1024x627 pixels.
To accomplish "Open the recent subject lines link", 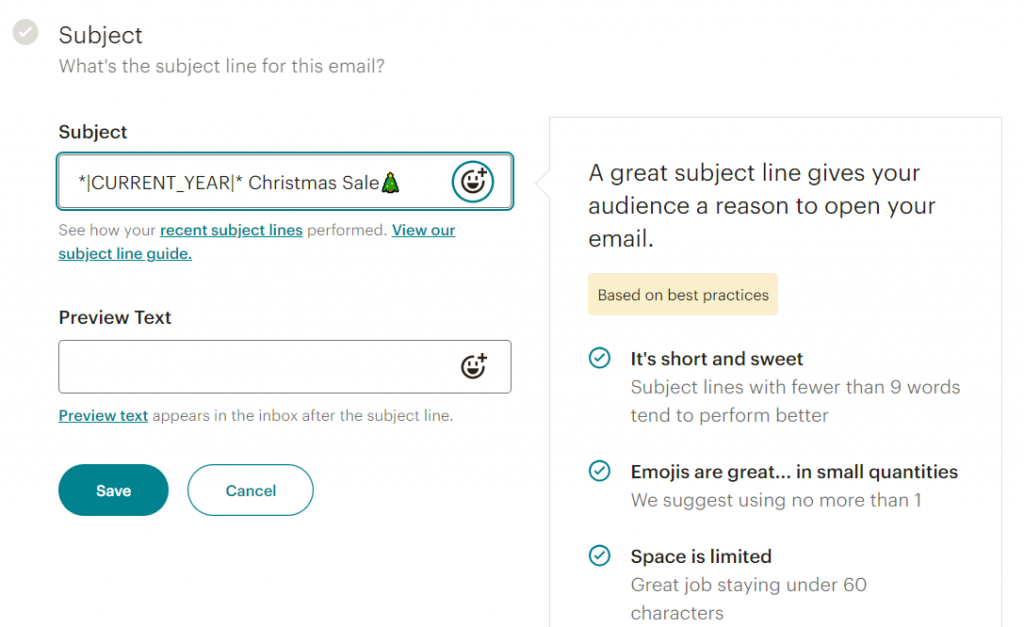I will click(x=231, y=229).
